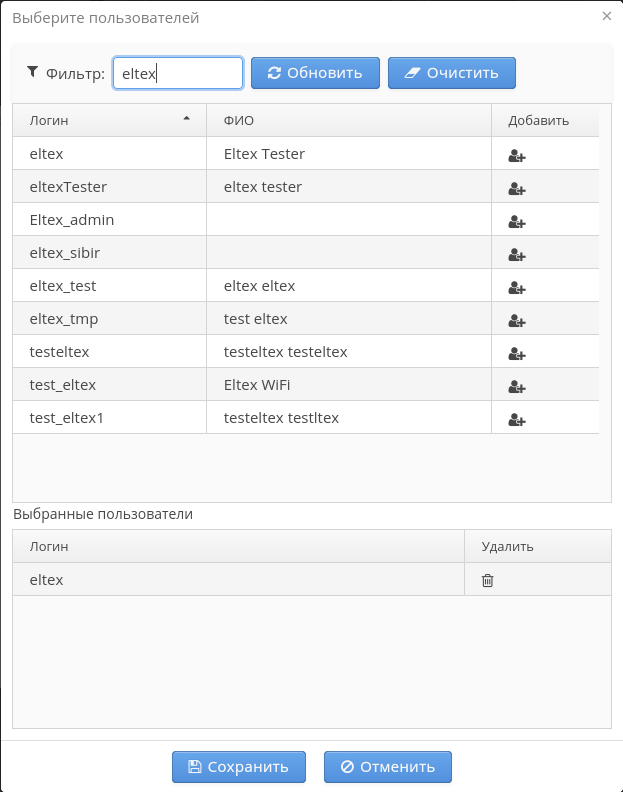Click add-user icon for eltex_sibir
Screen dimensions: 623x792
517,254
